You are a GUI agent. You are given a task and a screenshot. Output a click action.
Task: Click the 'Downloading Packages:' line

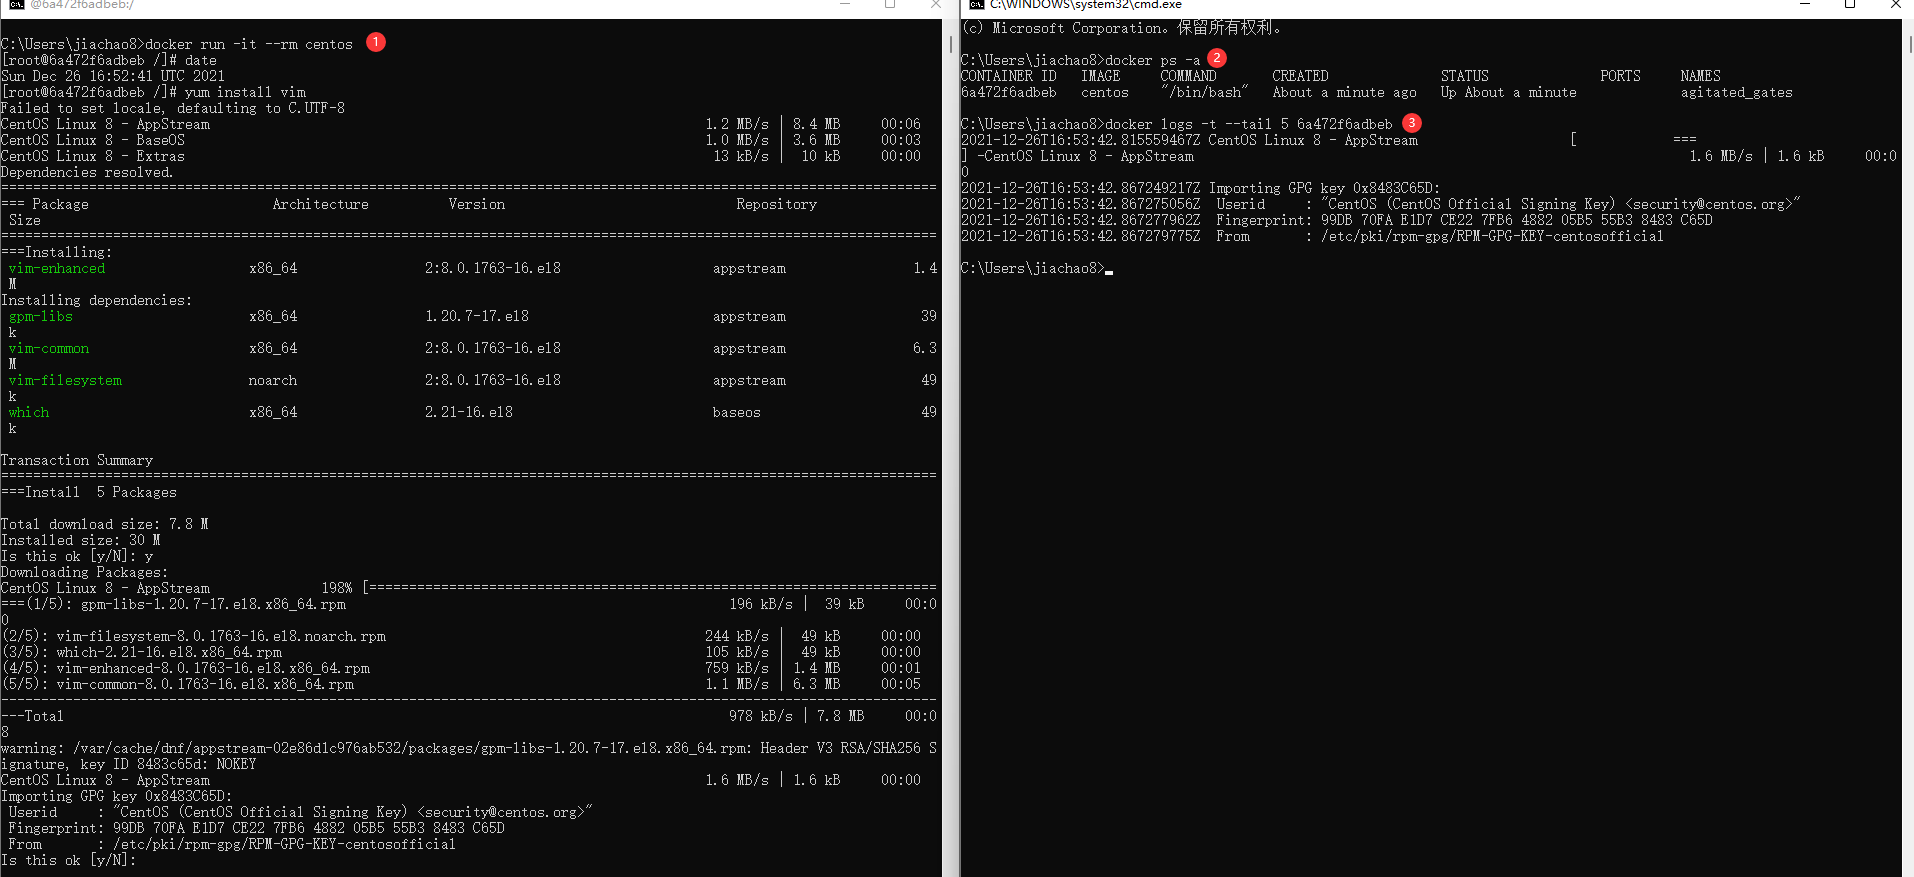coord(85,572)
